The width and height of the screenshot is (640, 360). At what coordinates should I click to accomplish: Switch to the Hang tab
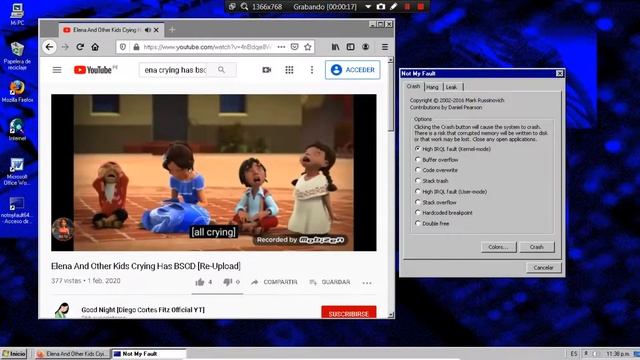[x=433, y=87]
